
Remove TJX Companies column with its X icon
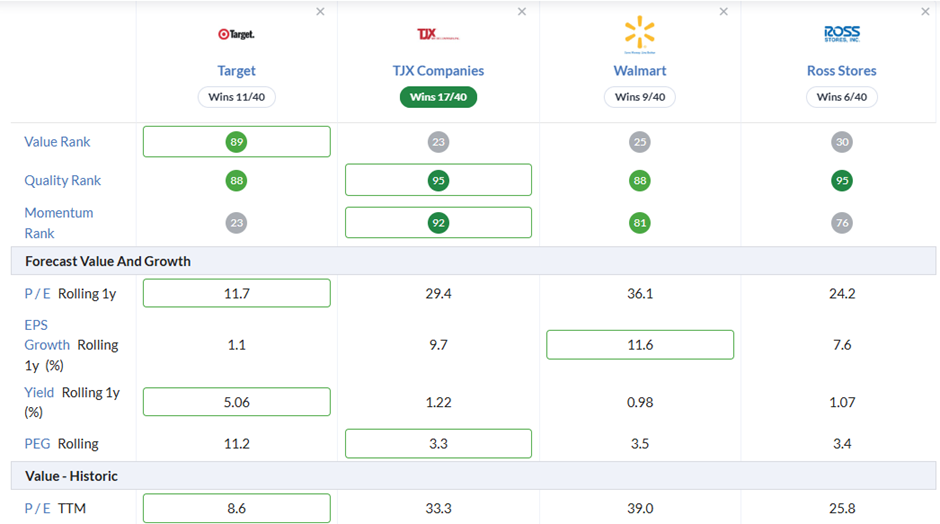pos(522,11)
